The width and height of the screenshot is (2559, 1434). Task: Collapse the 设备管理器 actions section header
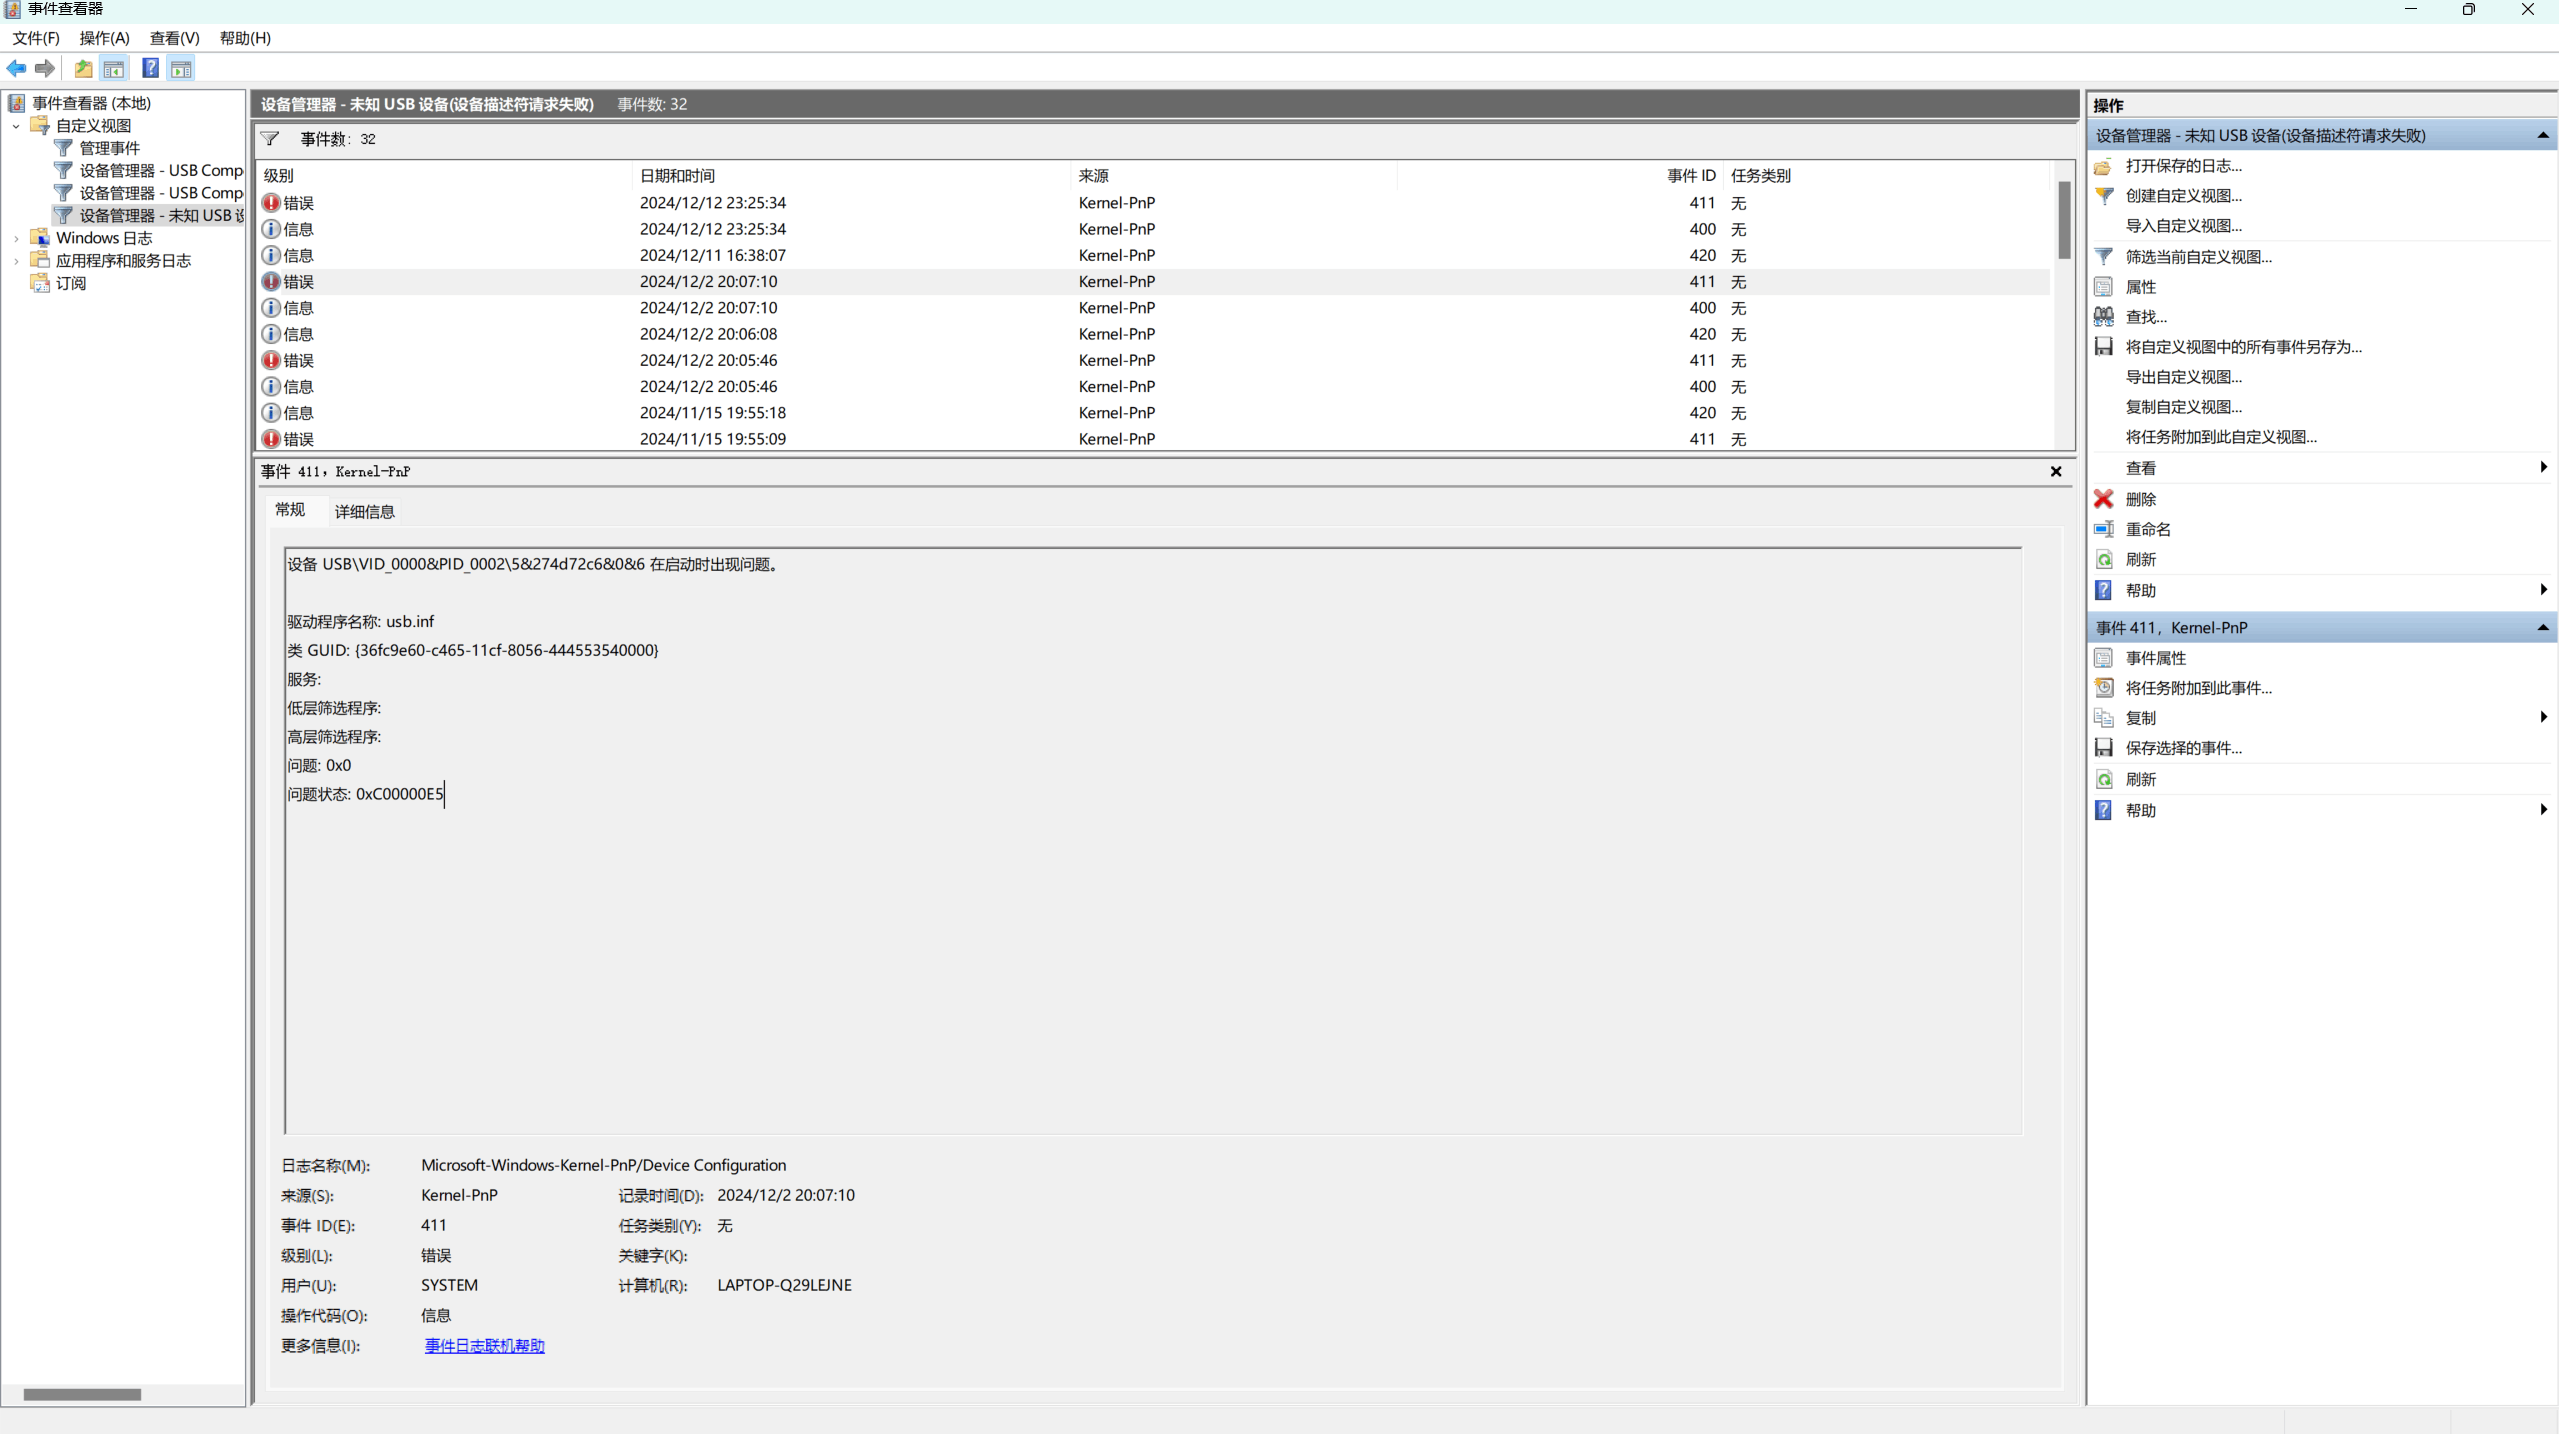coord(2541,136)
